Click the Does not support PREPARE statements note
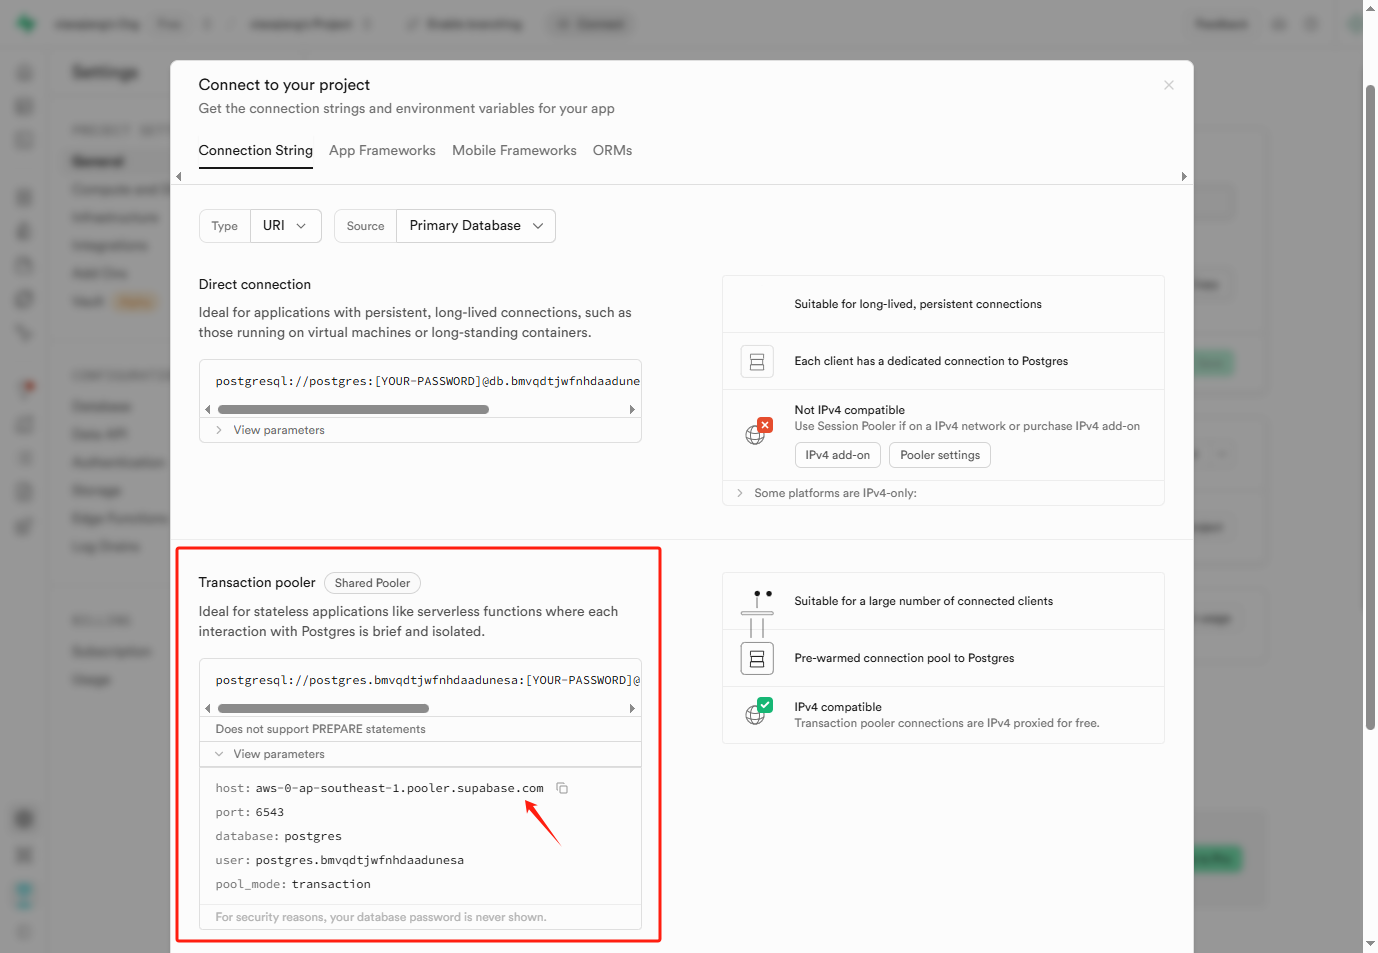Screen dimensions: 1378x953 click(x=320, y=729)
